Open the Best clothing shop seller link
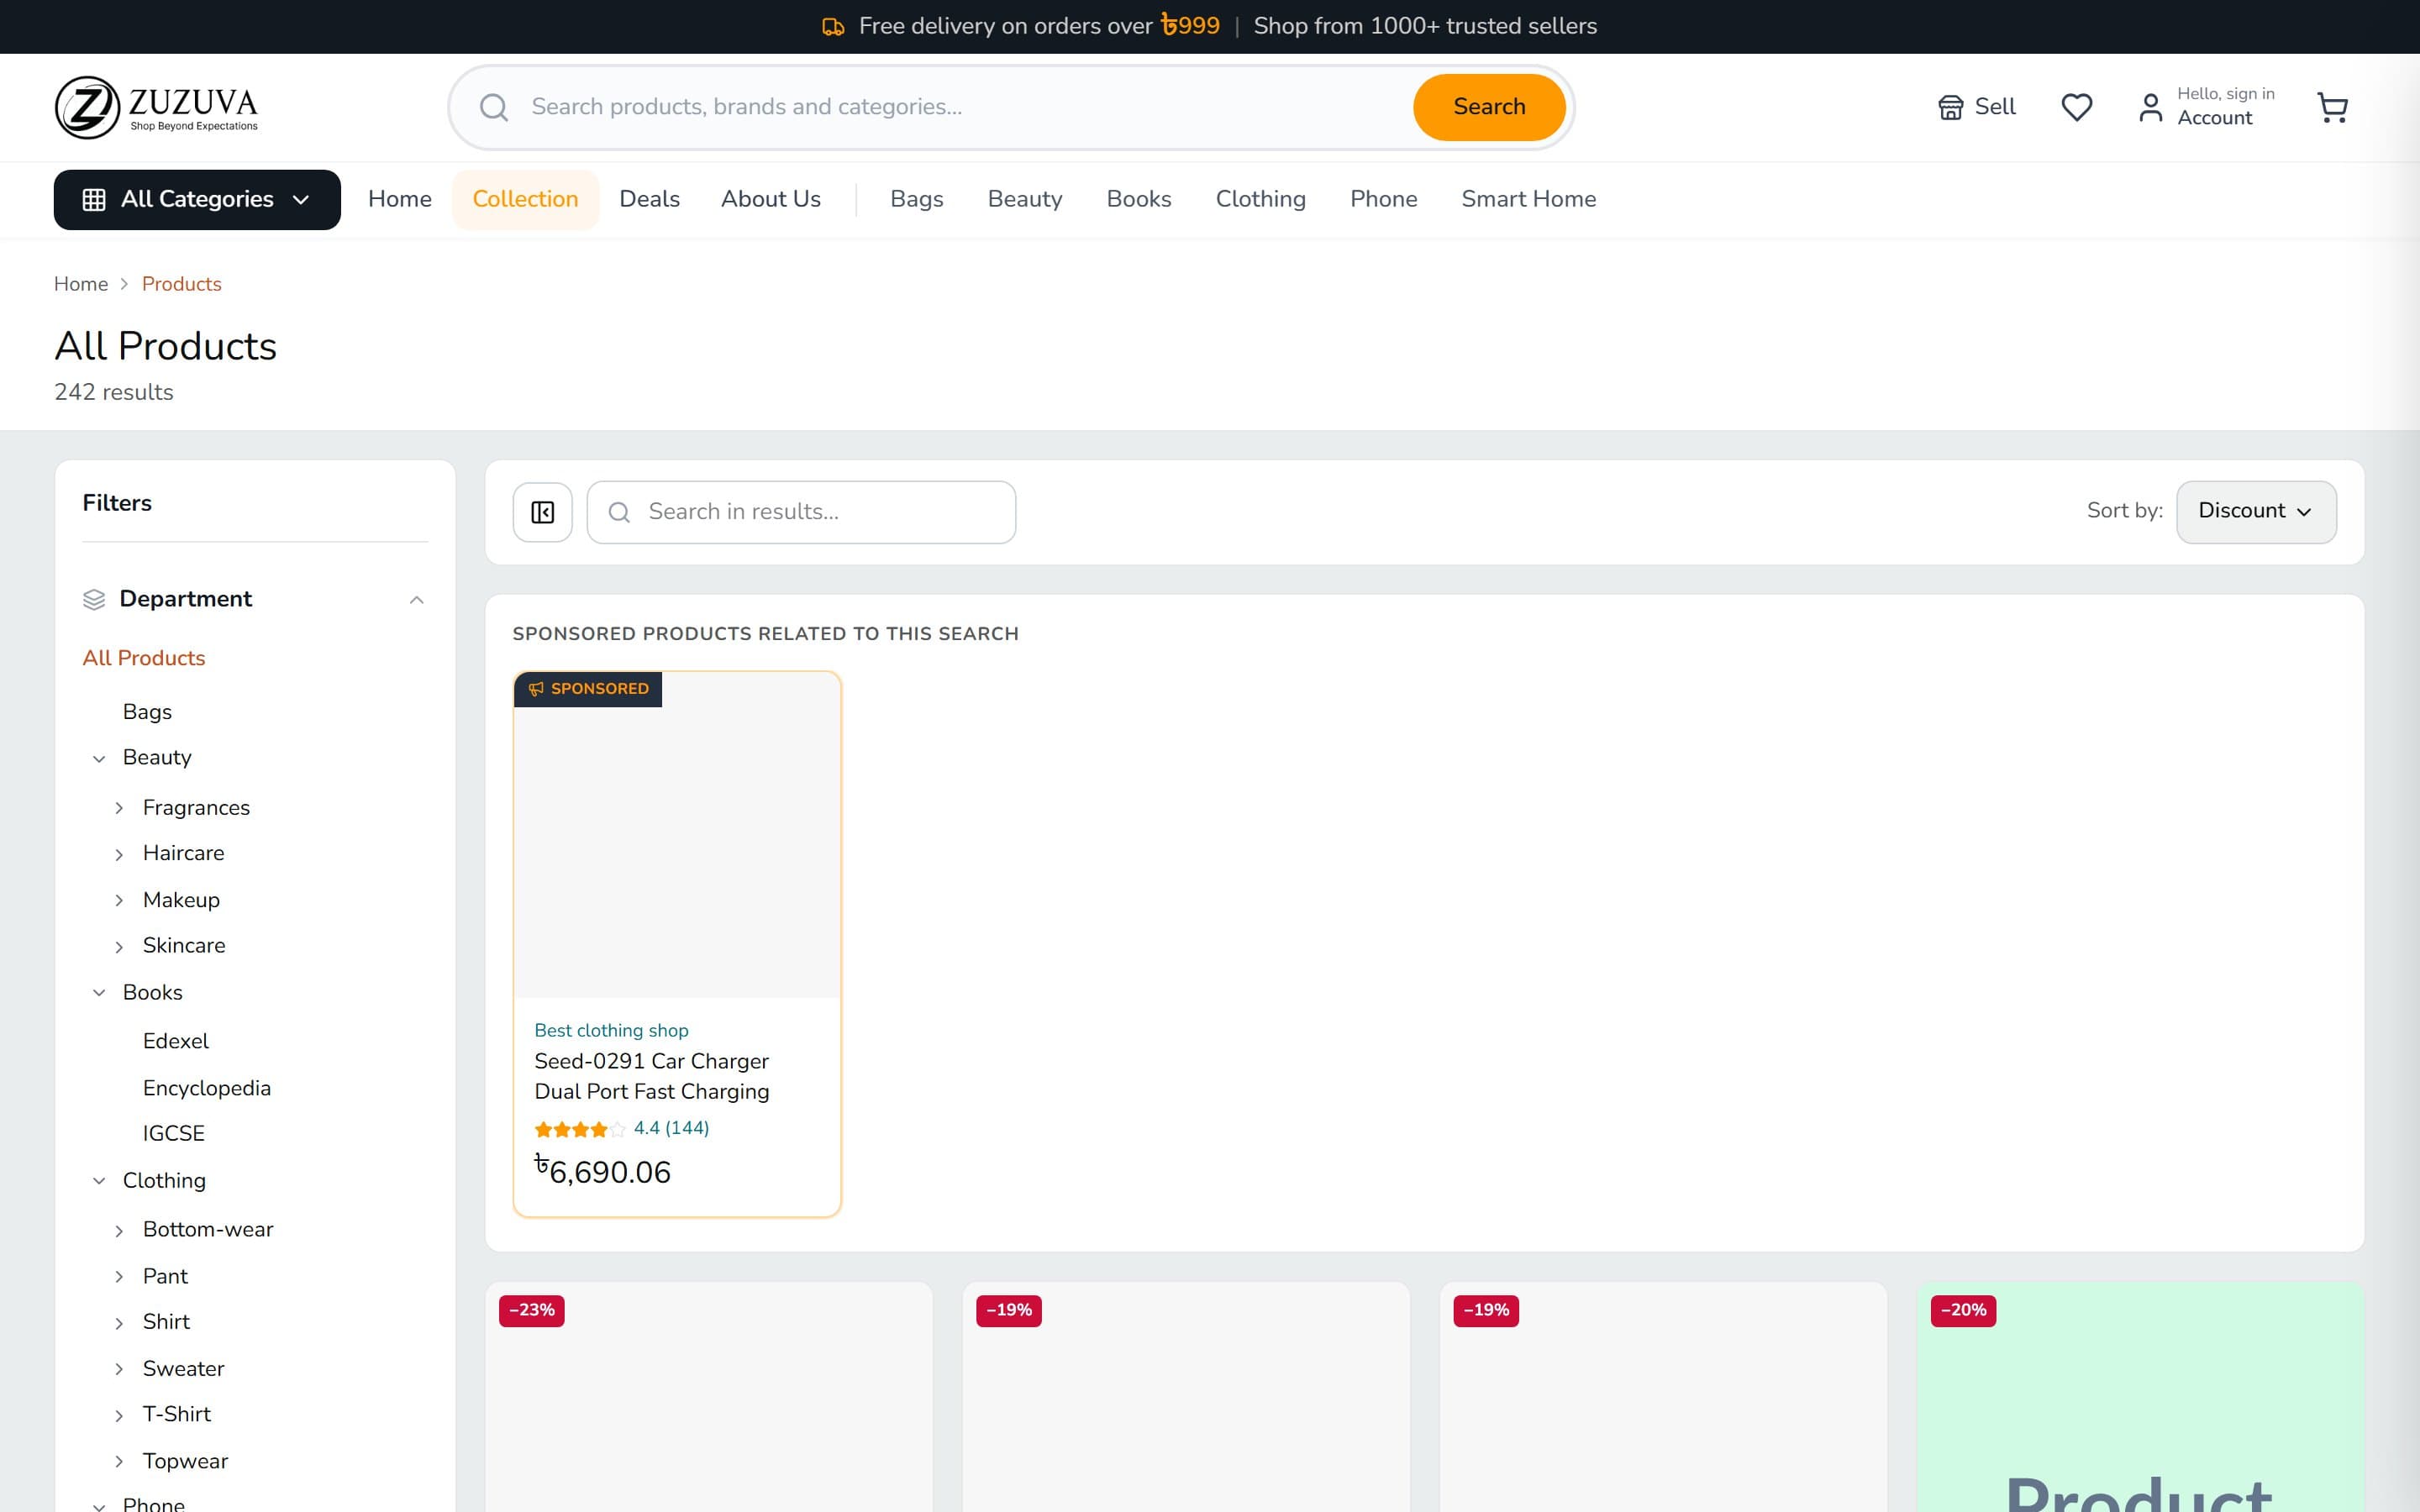The width and height of the screenshot is (2420, 1512). click(611, 1030)
